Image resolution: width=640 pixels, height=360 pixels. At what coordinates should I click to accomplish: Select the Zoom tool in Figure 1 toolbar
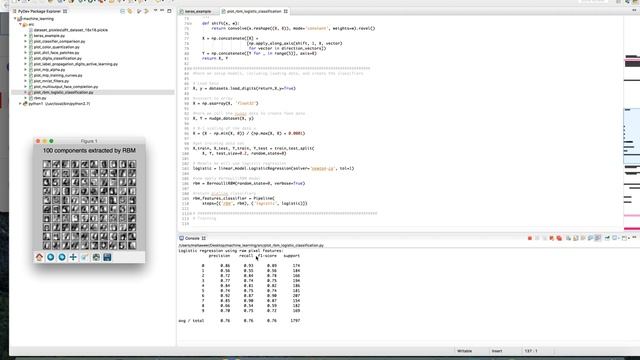point(84,257)
